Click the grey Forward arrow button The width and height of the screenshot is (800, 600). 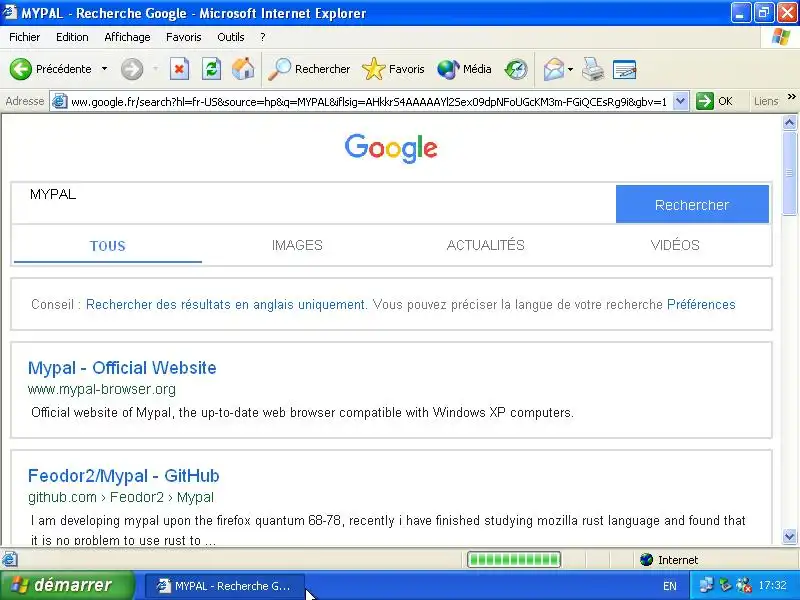click(132, 69)
